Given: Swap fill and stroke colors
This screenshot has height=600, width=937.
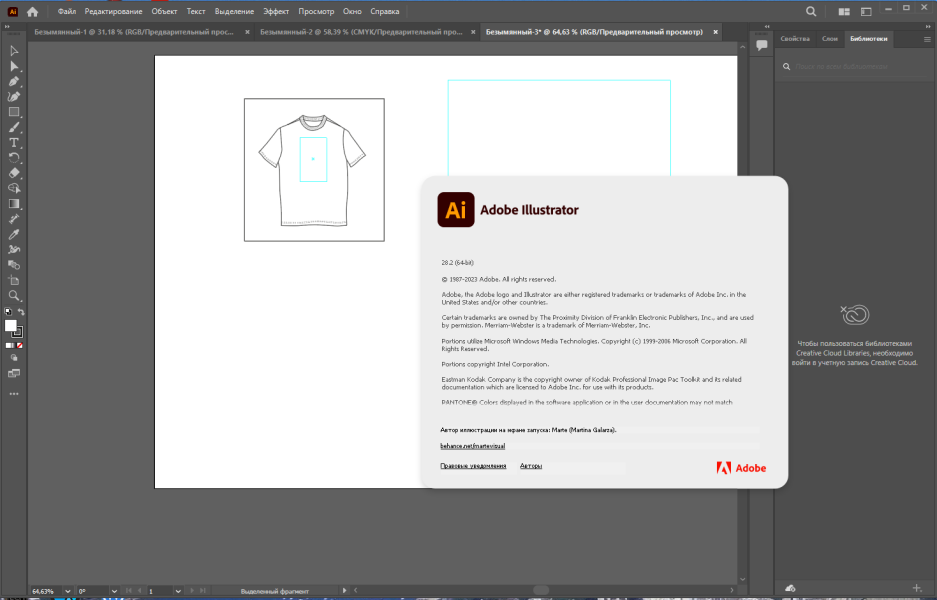Looking at the screenshot, I should click(x=21, y=312).
